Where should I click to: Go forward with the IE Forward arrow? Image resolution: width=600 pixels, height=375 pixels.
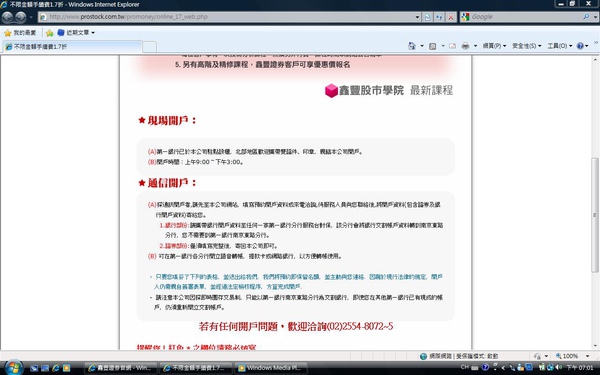tap(21, 17)
